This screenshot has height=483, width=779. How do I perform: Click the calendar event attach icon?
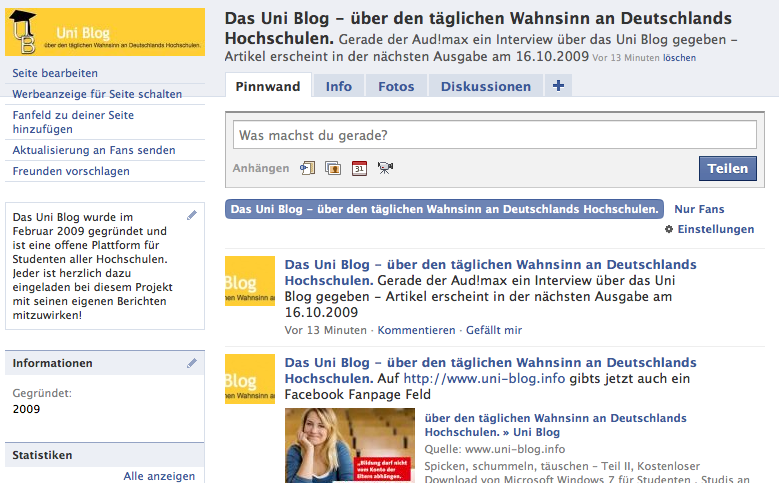click(x=359, y=168)
